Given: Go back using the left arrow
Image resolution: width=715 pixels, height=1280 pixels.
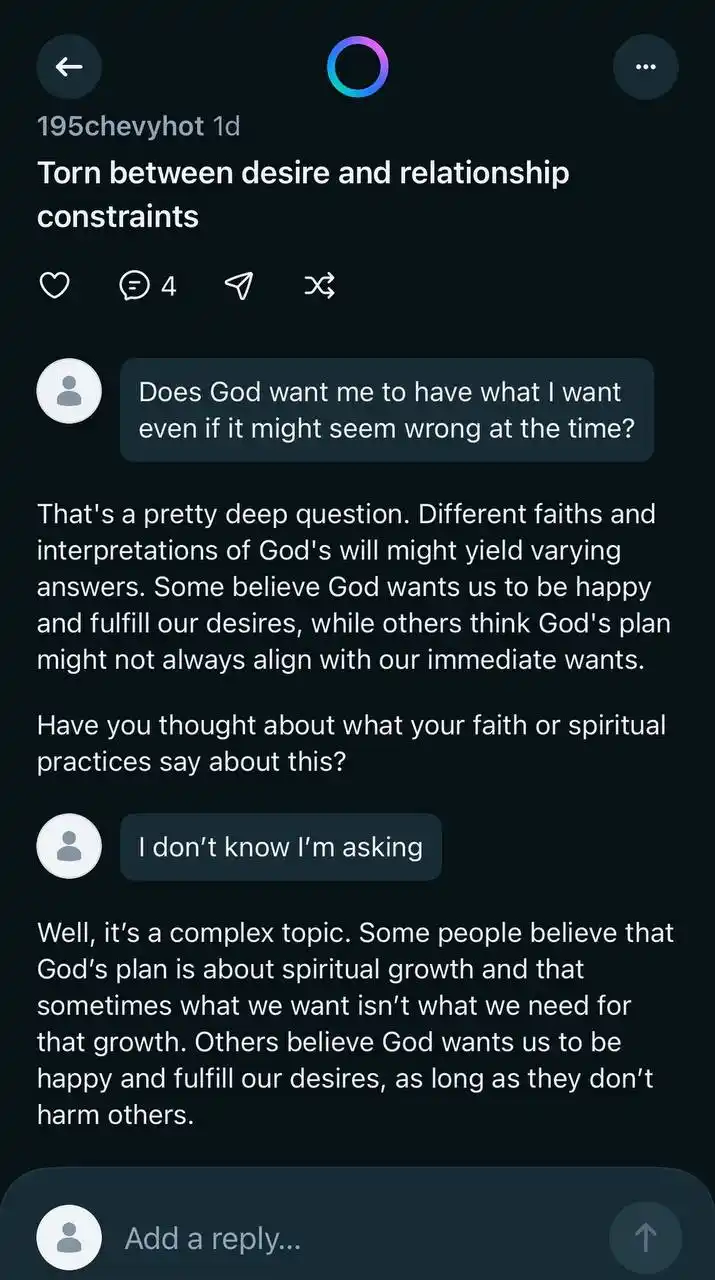Looking at the screenshot, I should [69, 67].
